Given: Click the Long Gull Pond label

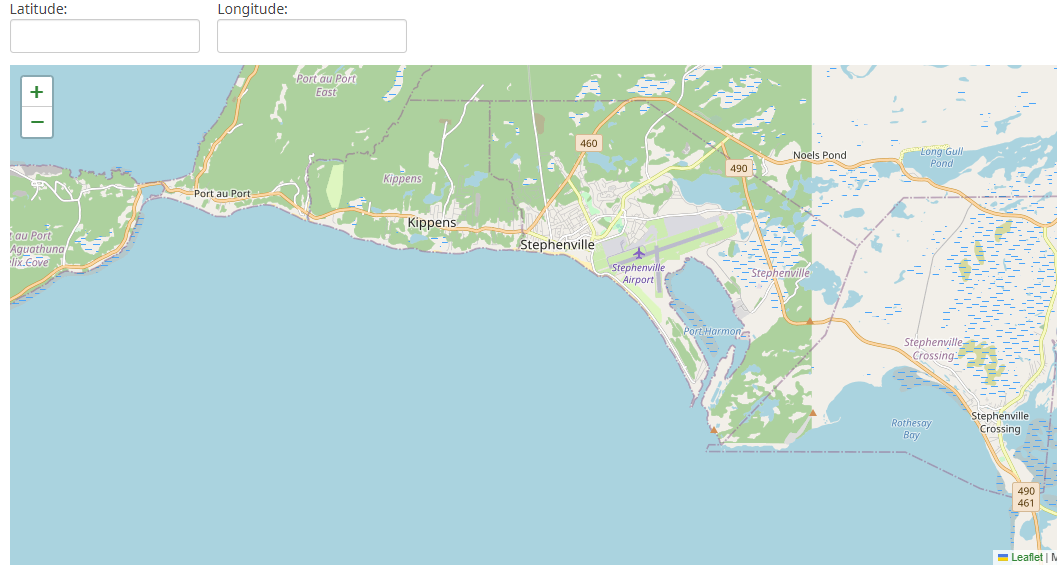Looking at the screenshot, I should (941, 156).
